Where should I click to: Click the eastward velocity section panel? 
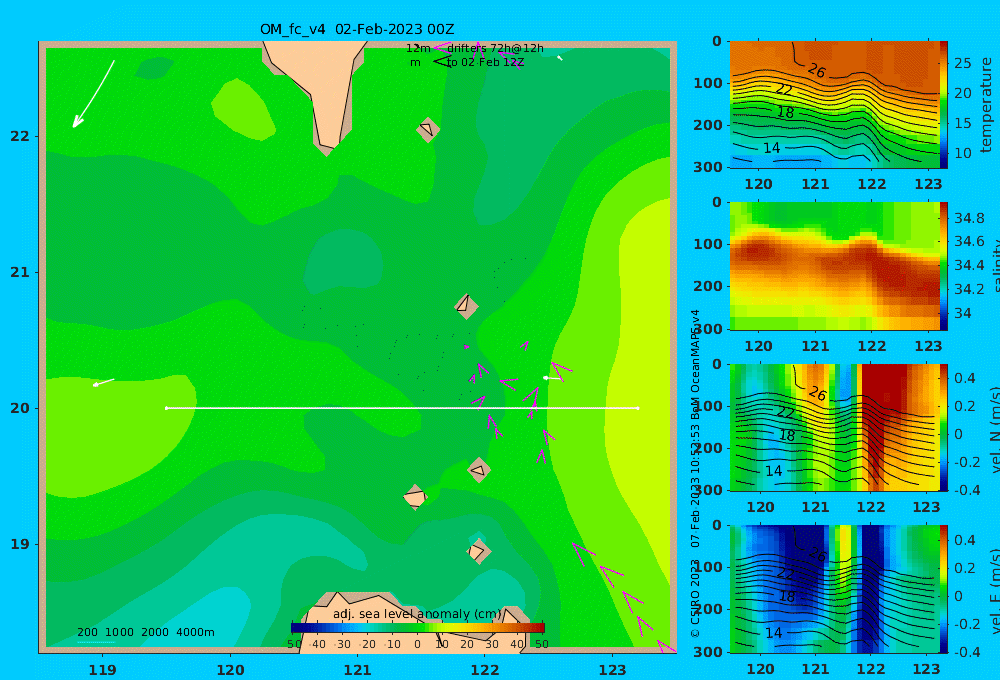(834, 589)
